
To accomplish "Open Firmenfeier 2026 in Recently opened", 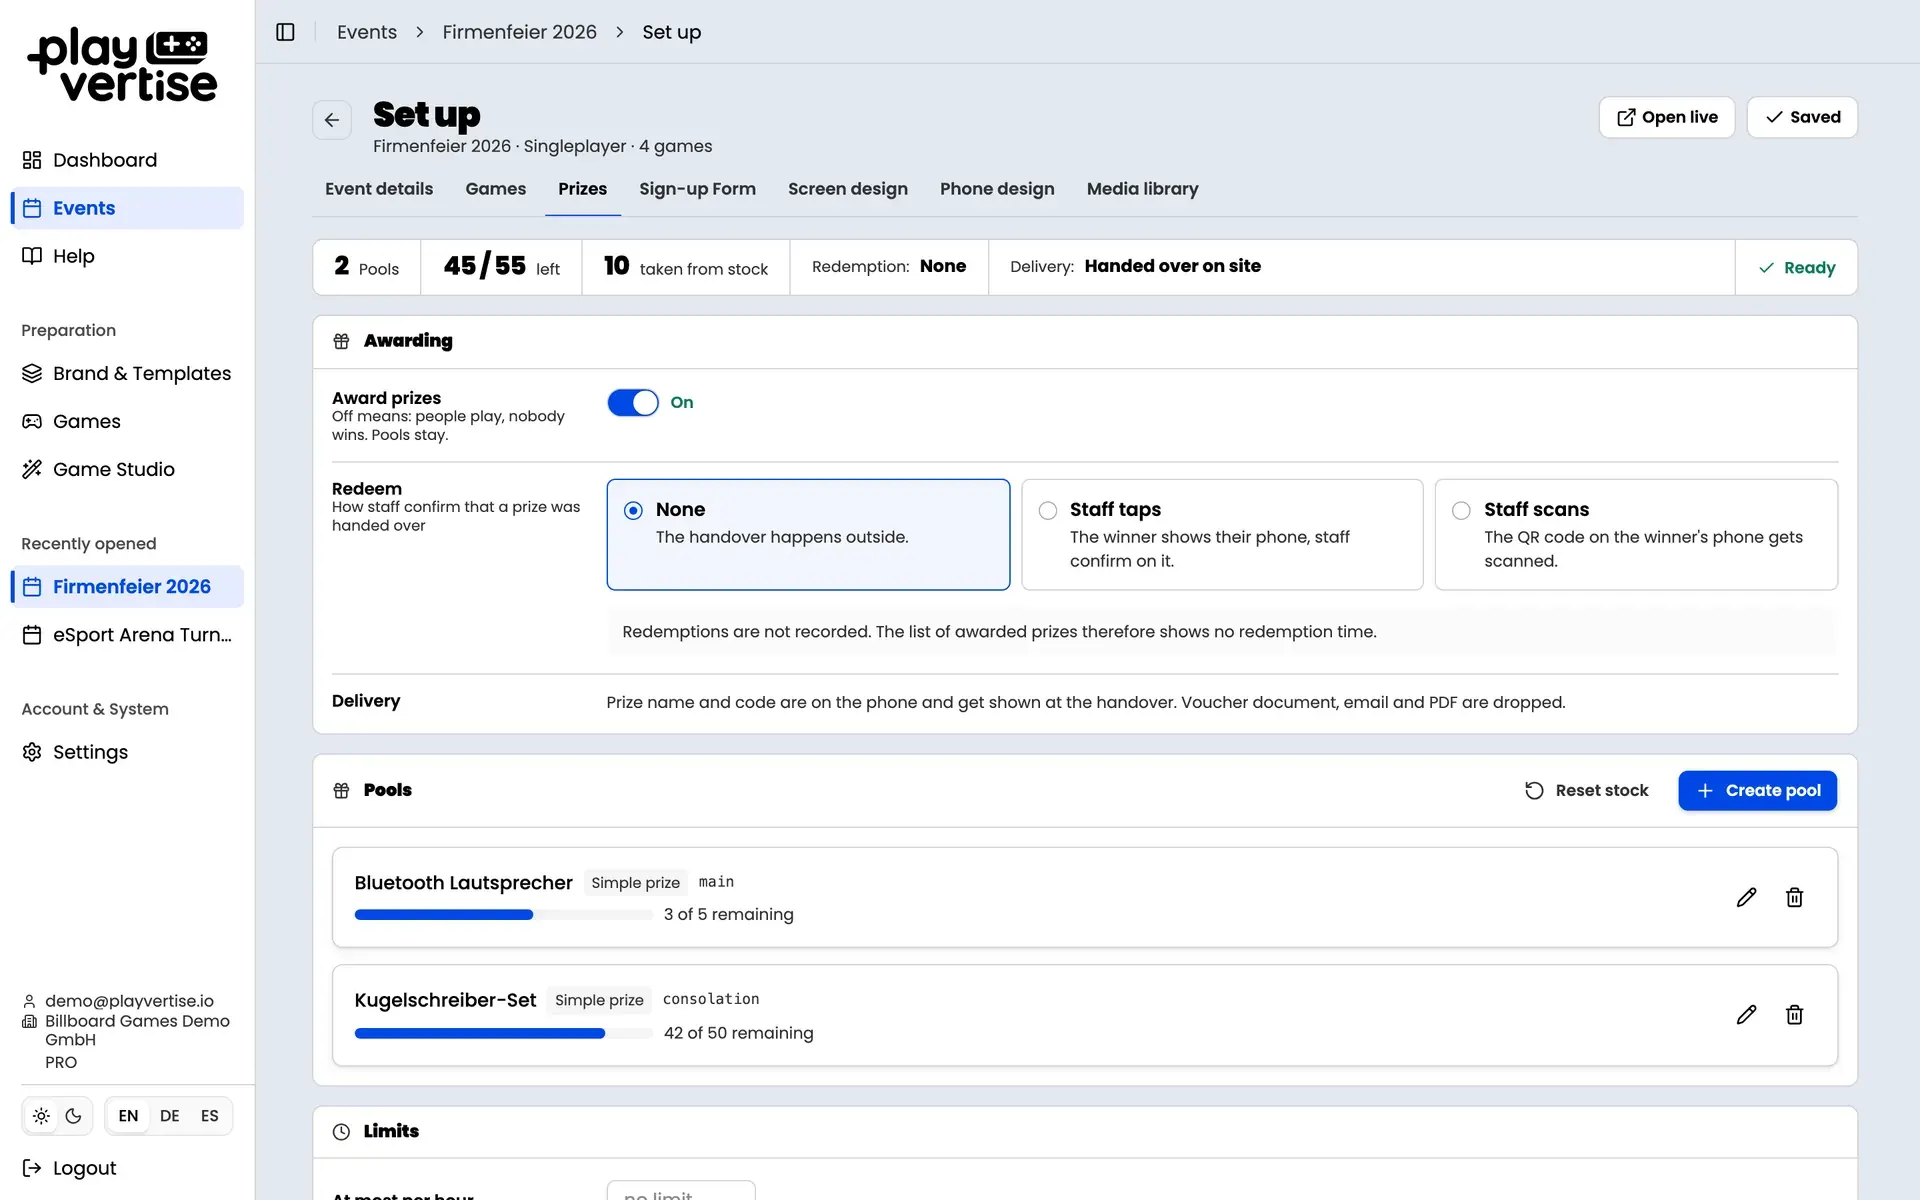I will (127, 587).
